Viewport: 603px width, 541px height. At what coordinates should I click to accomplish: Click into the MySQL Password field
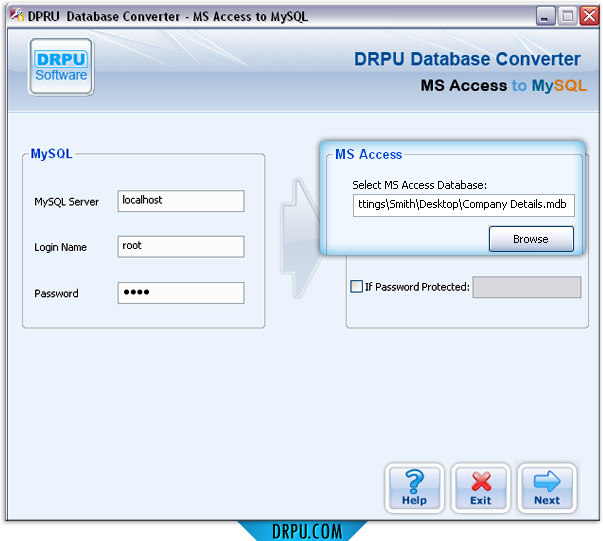coord(180,293)
